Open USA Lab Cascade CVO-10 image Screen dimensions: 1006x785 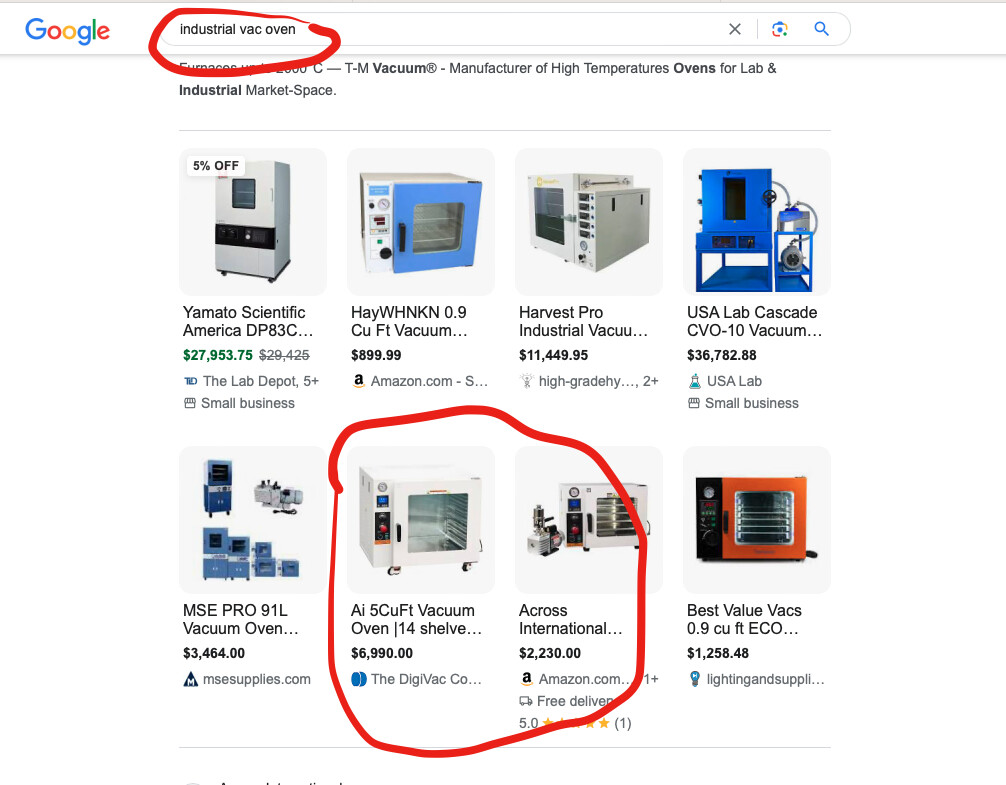[757, 222]
